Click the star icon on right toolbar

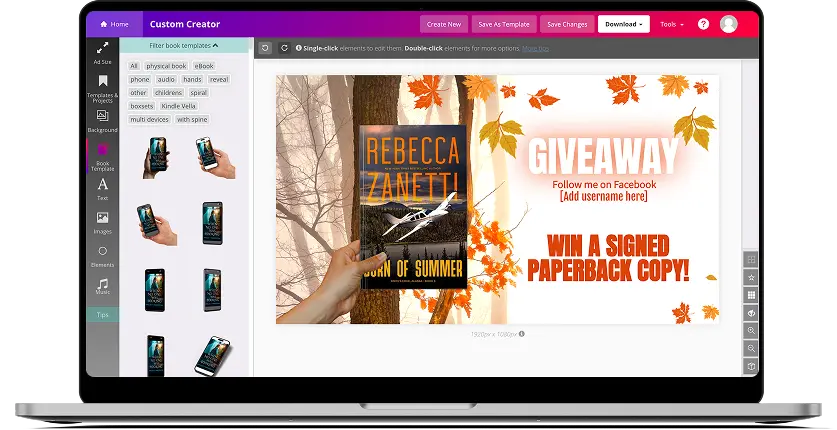click(x=751, y=277)
